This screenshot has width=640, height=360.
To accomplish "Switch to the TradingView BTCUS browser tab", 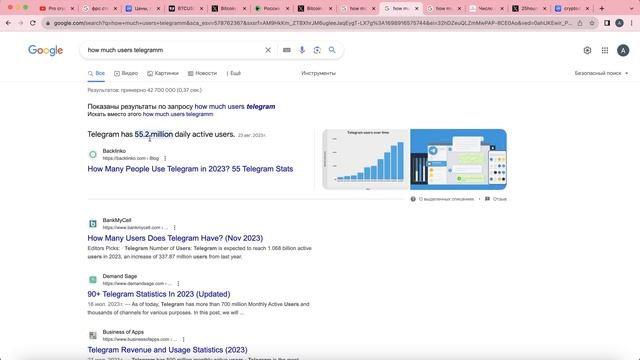I will coord(184,8).
